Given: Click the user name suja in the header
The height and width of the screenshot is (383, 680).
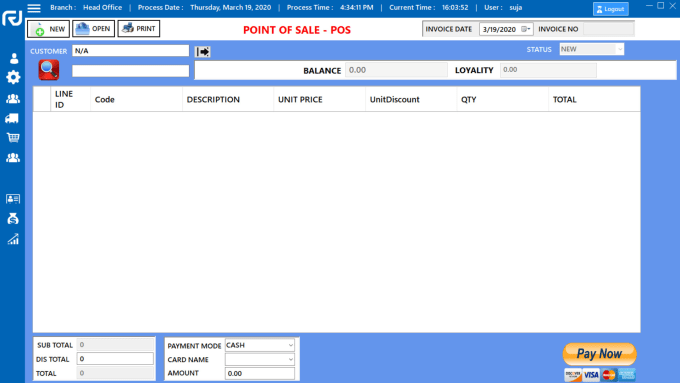Looking at the screenshot, I should [516, 8].
